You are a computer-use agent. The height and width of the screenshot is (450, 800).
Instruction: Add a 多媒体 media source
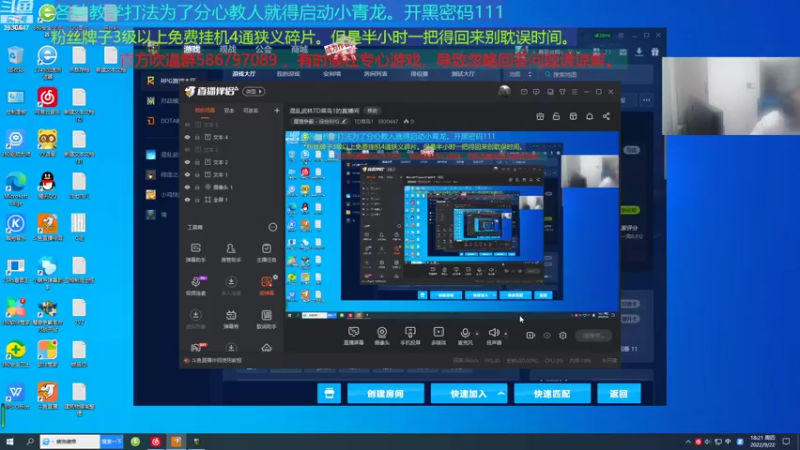click(438, 336)
